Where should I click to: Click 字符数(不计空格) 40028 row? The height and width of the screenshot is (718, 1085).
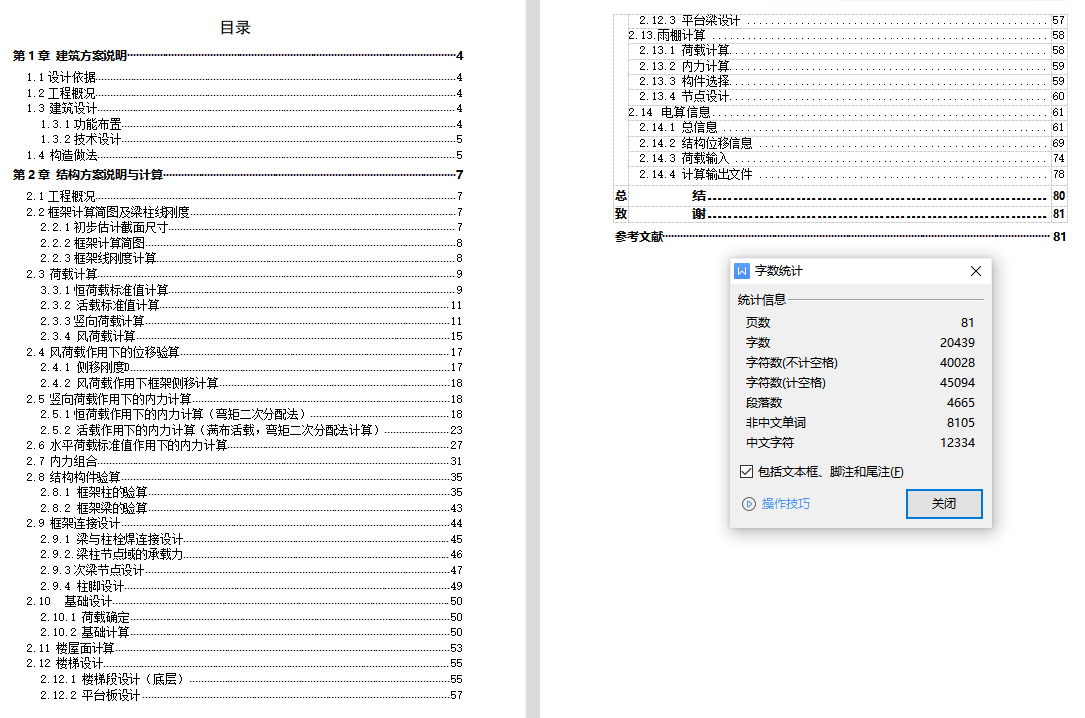click(x=859, y=362)
